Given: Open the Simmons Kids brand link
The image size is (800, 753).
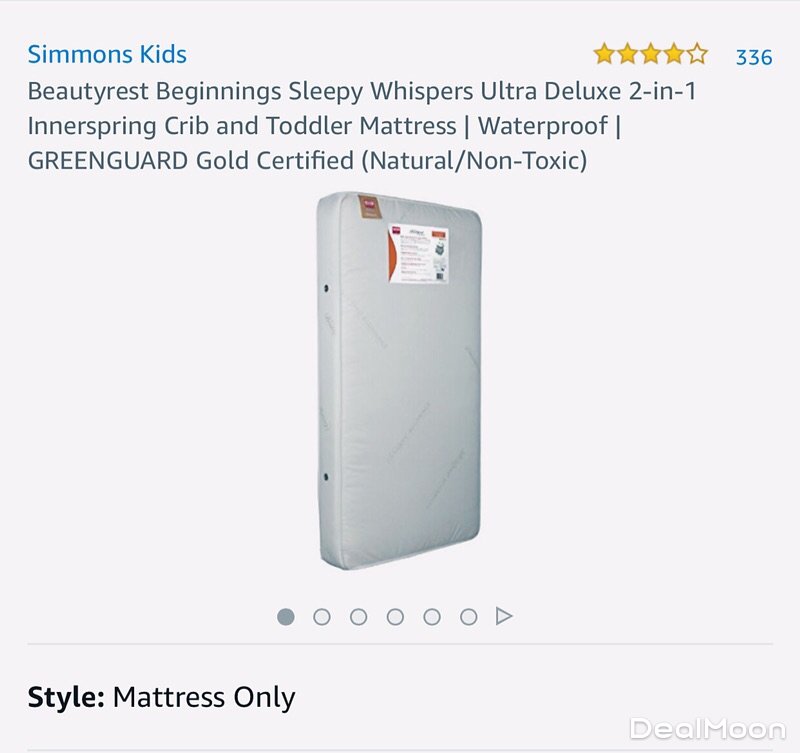Looking at the screenshot, I should [107, 55].
